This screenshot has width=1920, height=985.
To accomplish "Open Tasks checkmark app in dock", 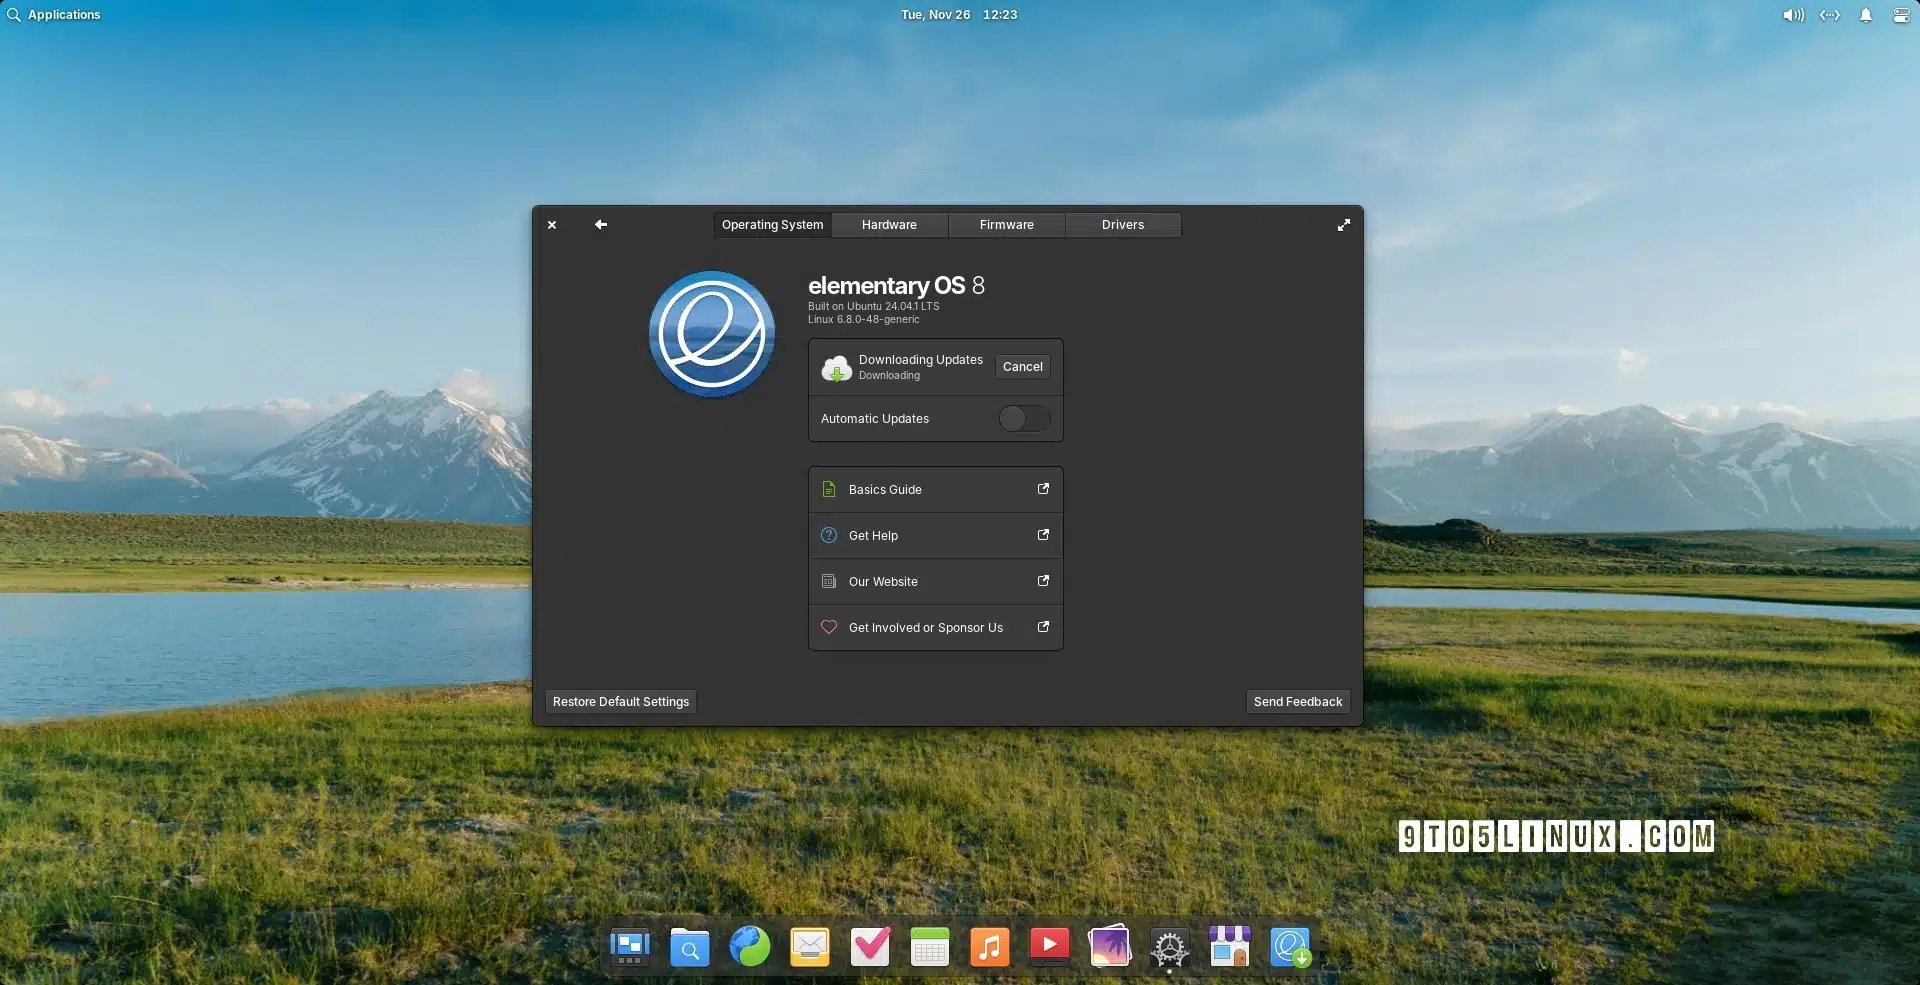I will (870, 946).
